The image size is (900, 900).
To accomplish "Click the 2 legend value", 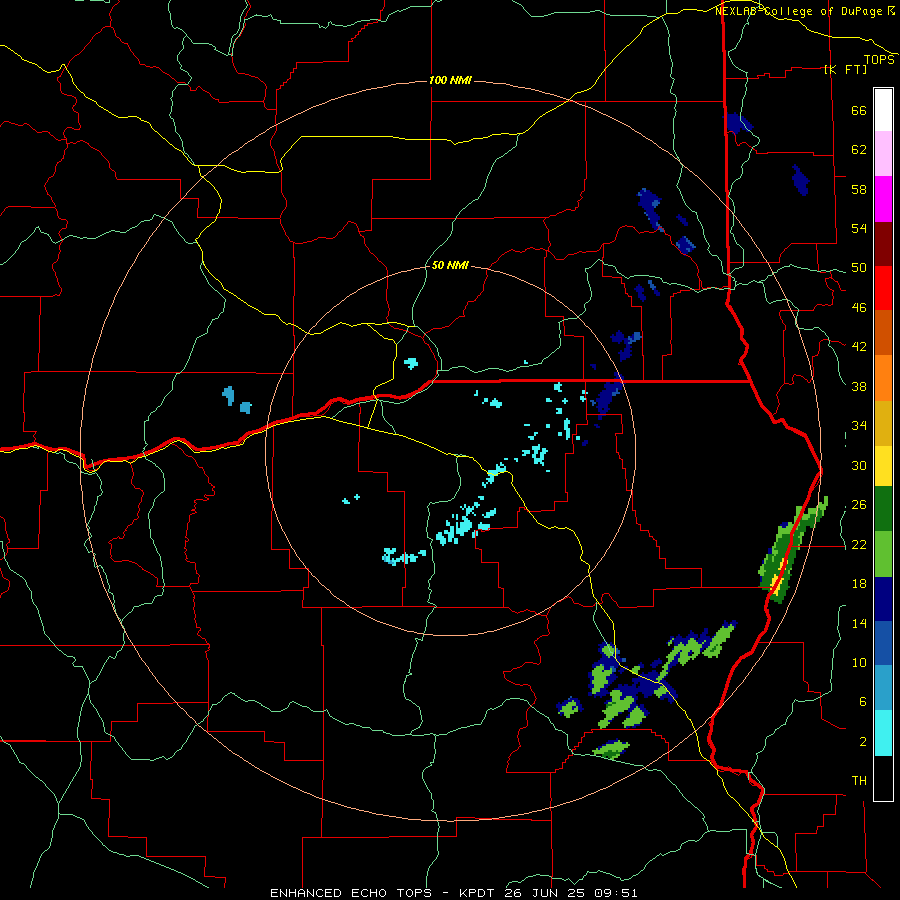I will 862,742.
